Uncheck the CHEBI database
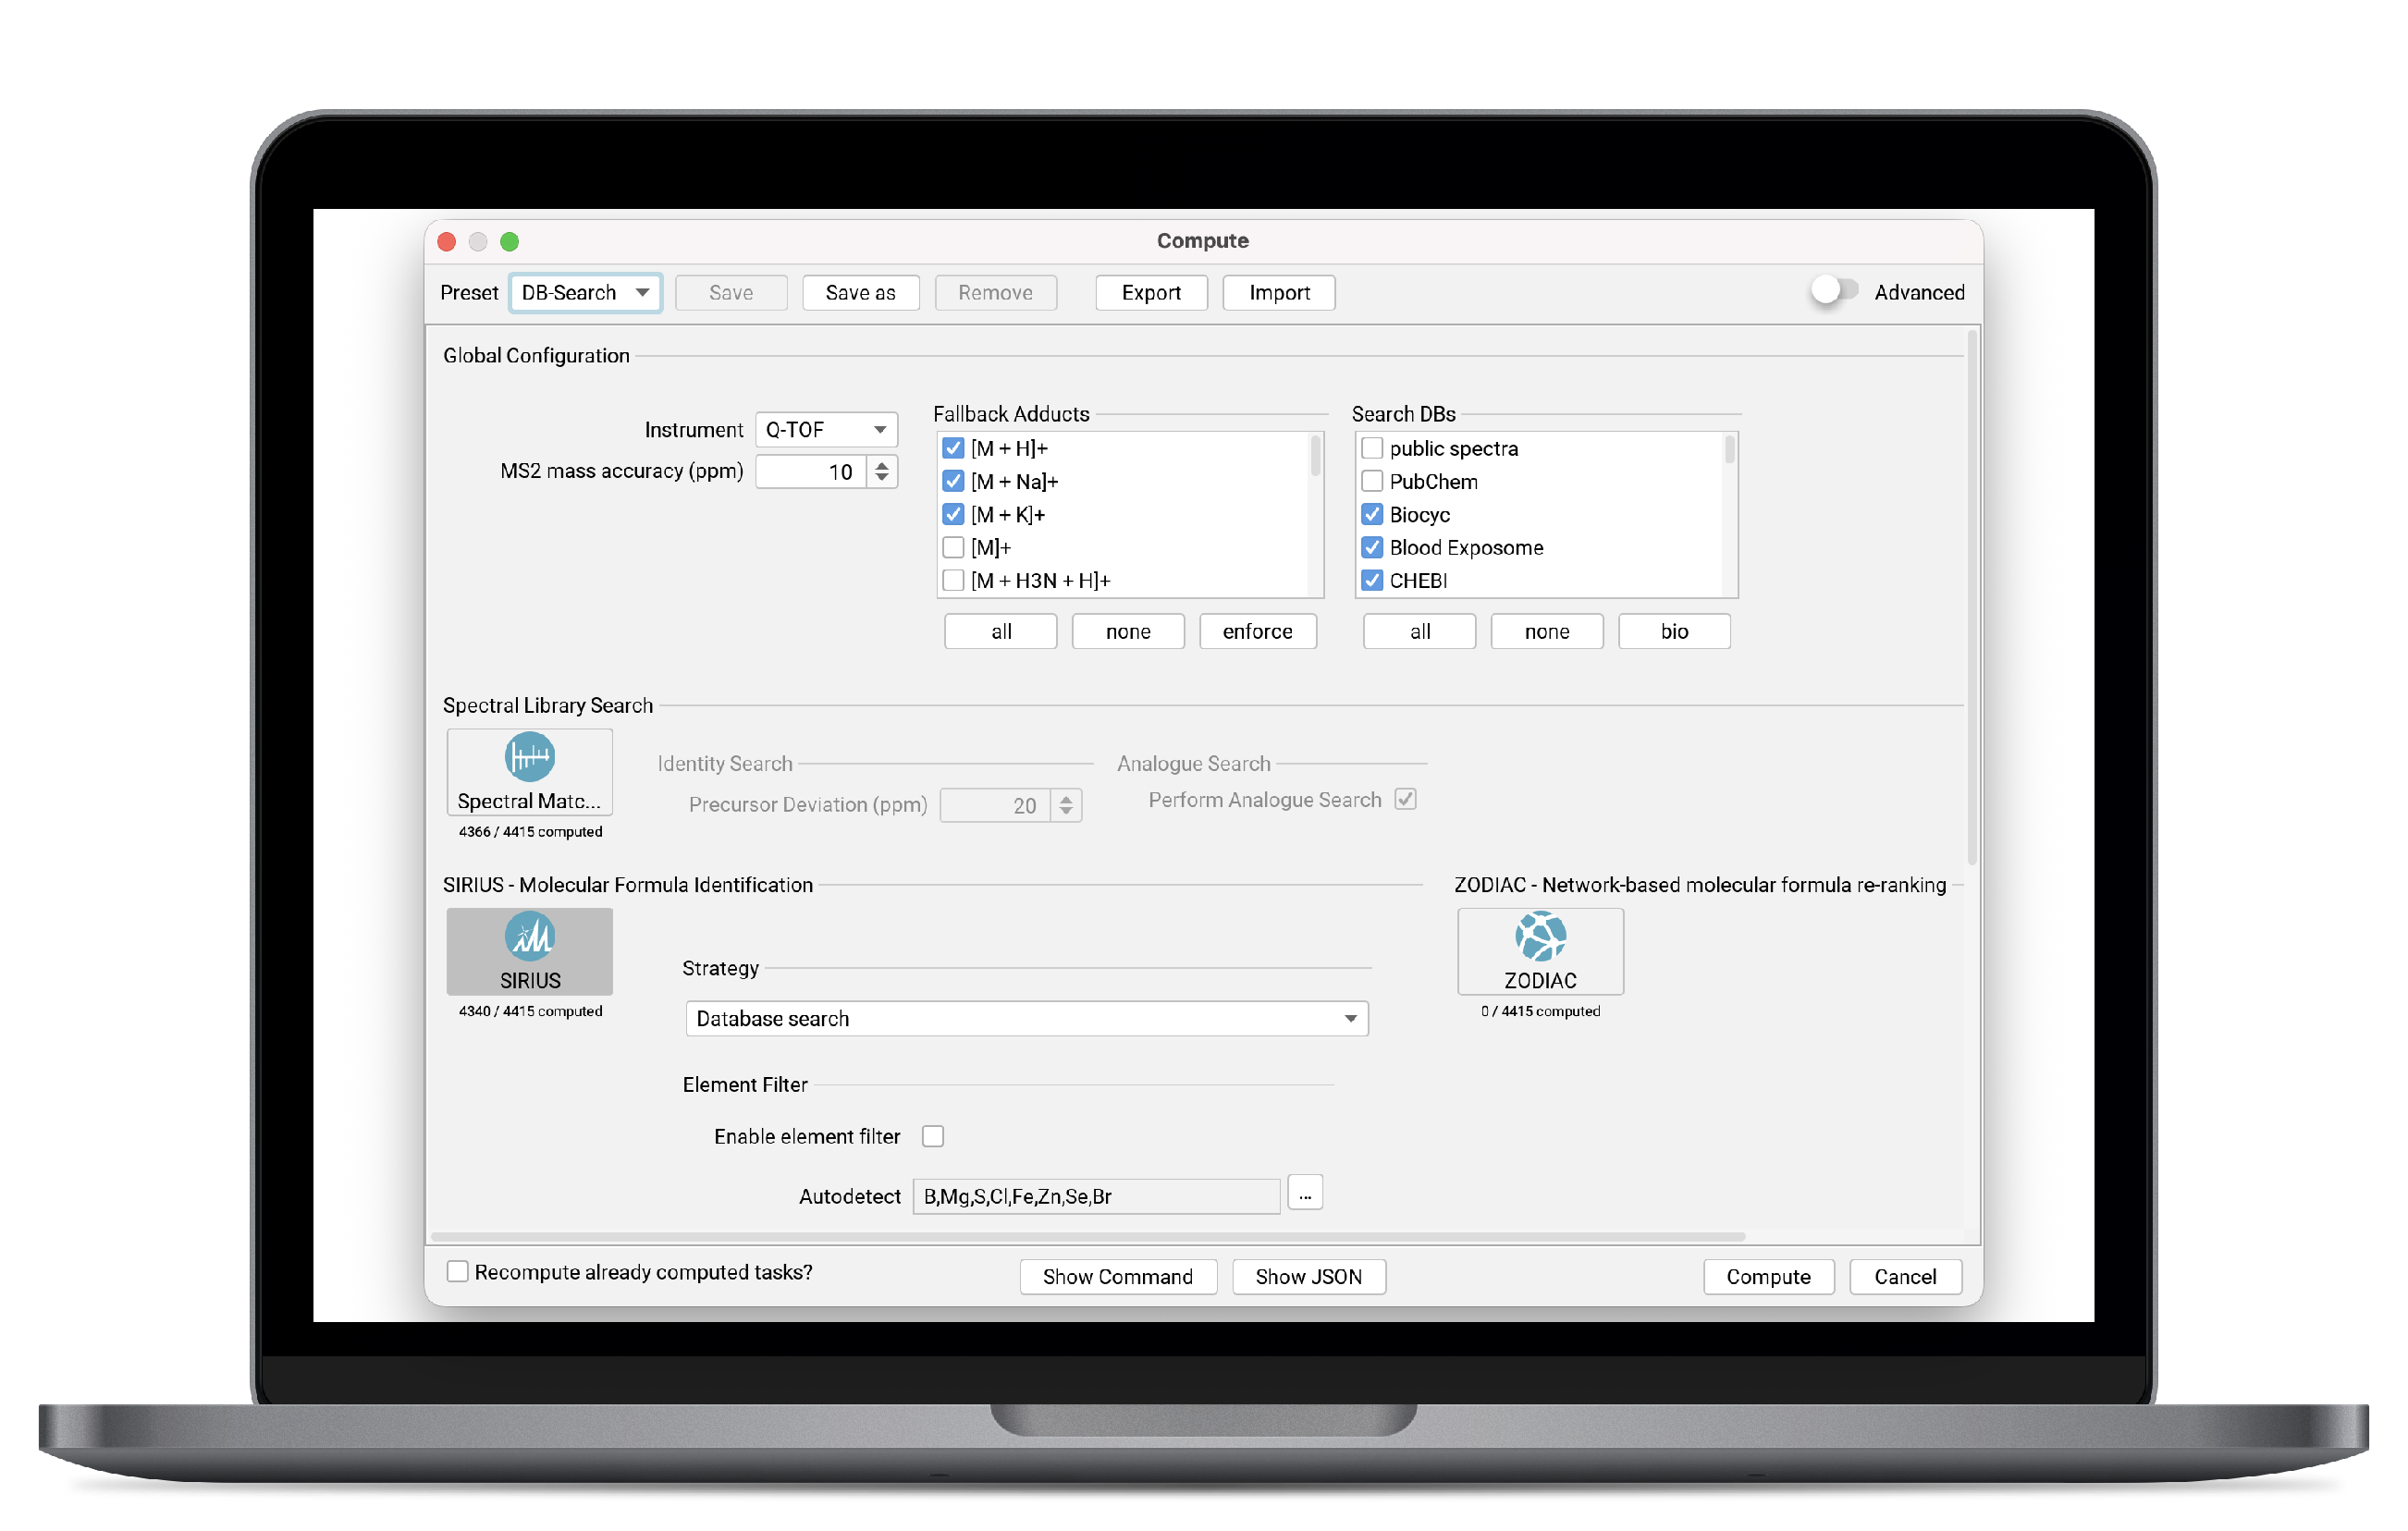The height and width of the screenshot is (1531, 2408). tap(1372, 580)
